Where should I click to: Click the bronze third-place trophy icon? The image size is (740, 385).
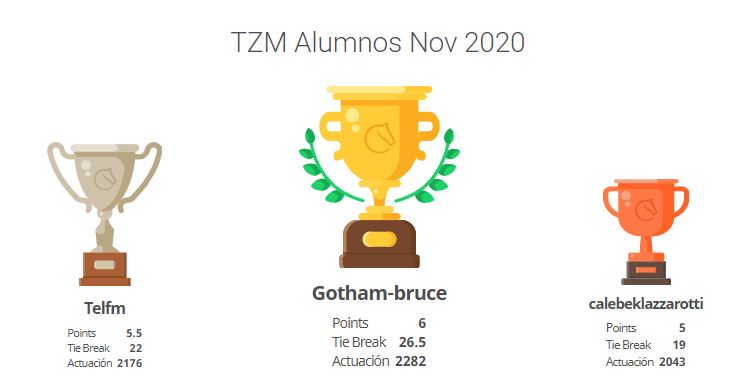click(646, 232)
